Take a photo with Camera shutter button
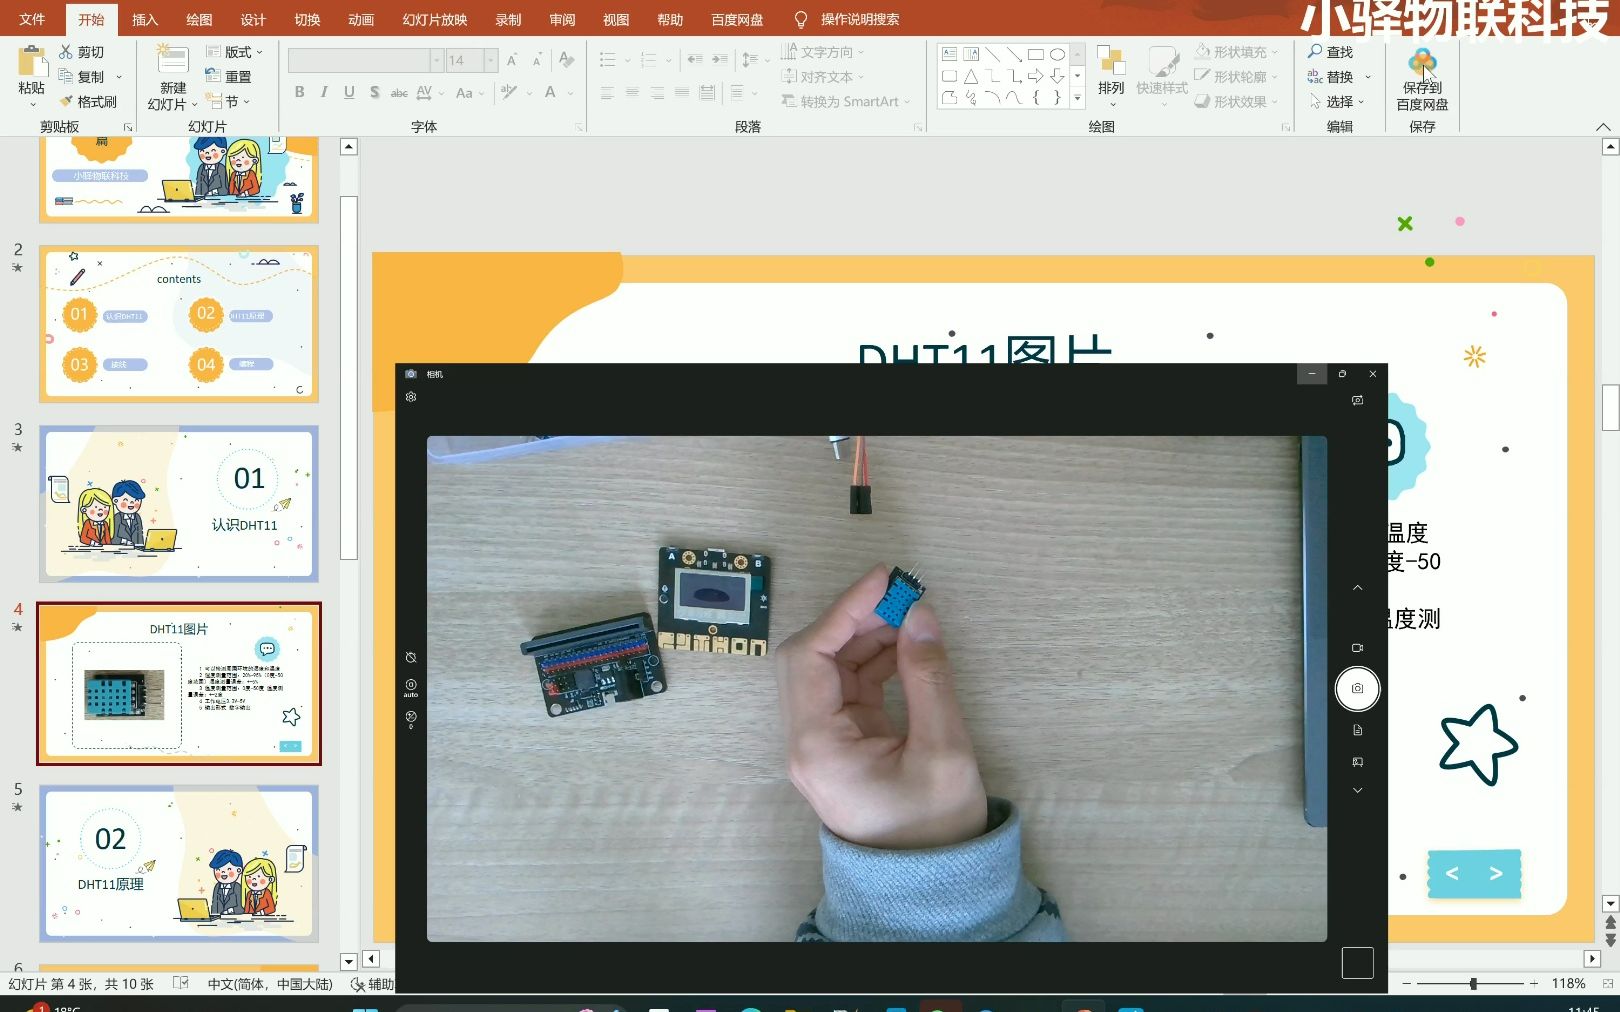1620x1012 pixels. click(1357, 688)
